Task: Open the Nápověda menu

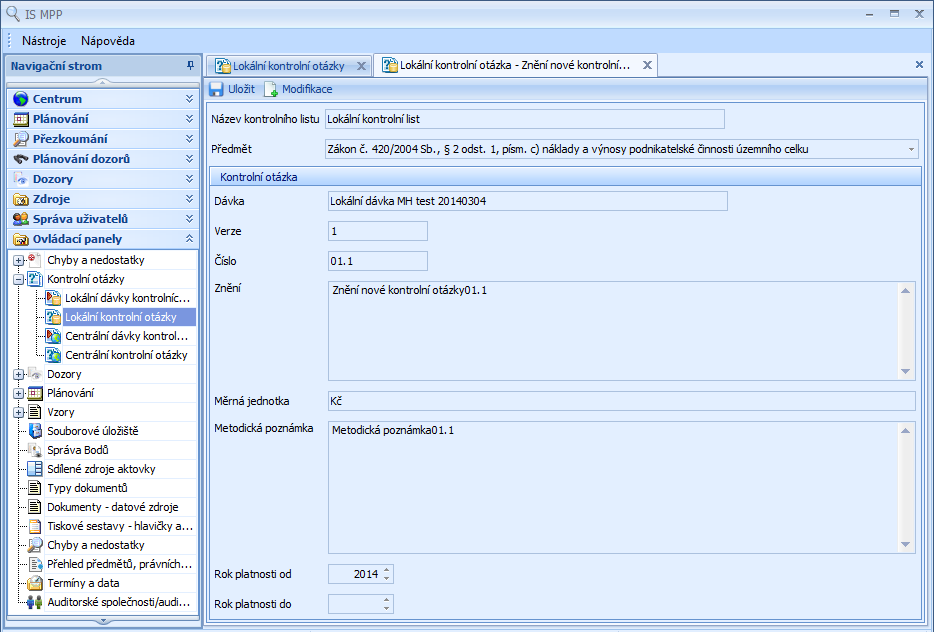Action: [x=108, y=41]
